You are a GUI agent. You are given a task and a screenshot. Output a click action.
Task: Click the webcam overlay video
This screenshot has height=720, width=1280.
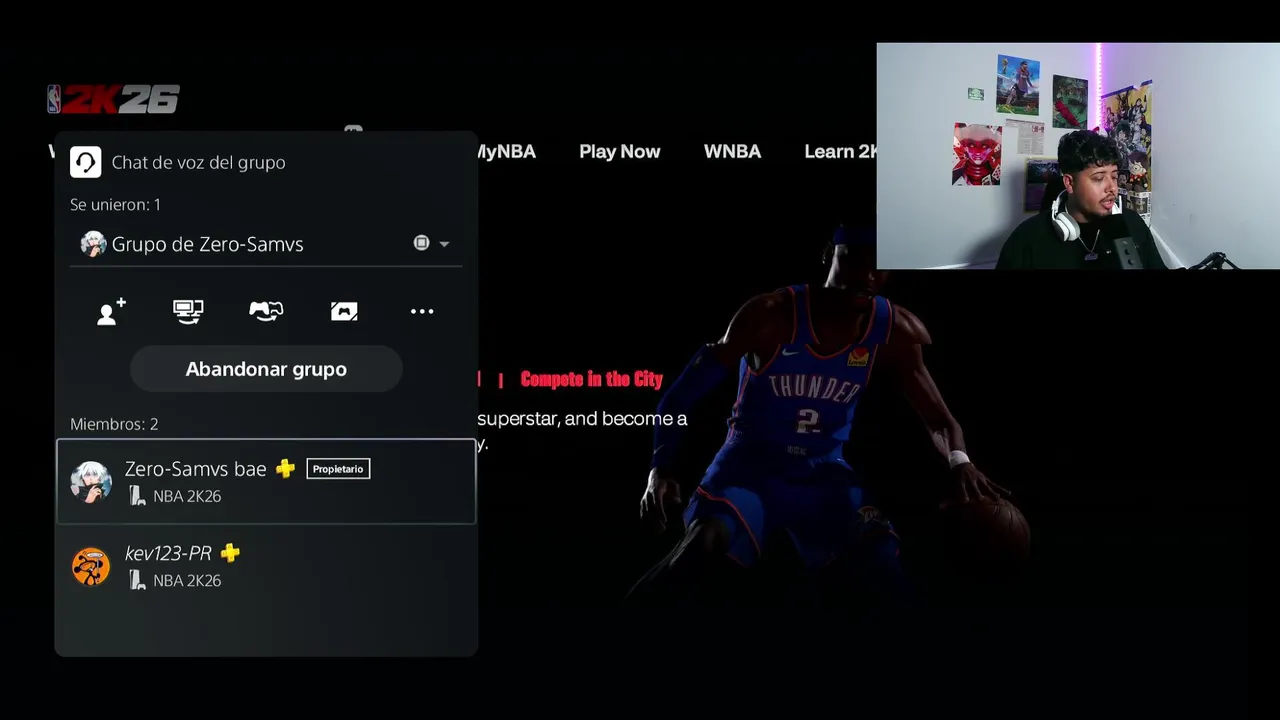[1078, 156]
